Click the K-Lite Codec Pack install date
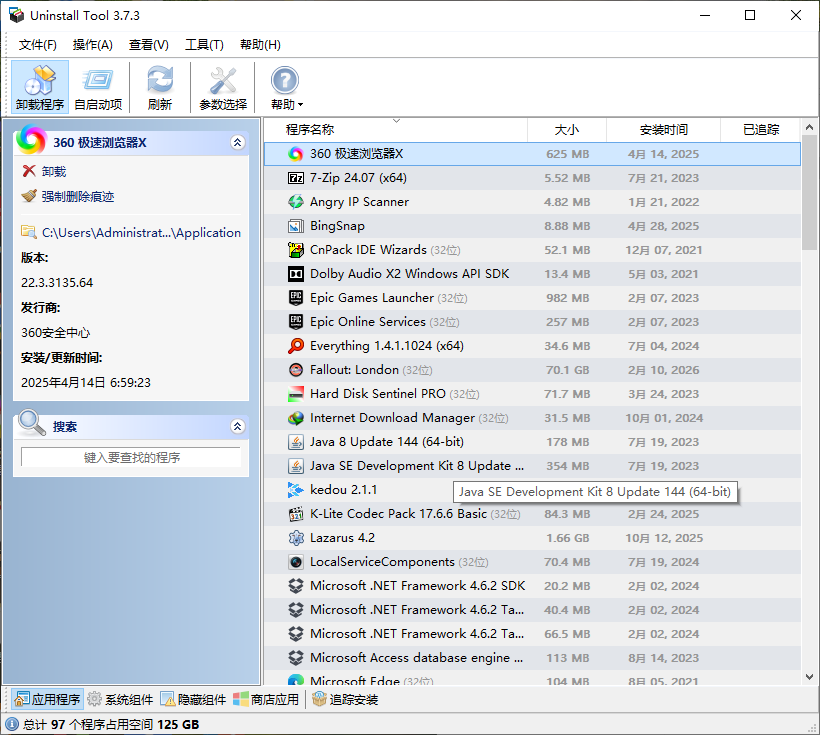Screen dimensions: 820x735 click(x=664, y=514)
